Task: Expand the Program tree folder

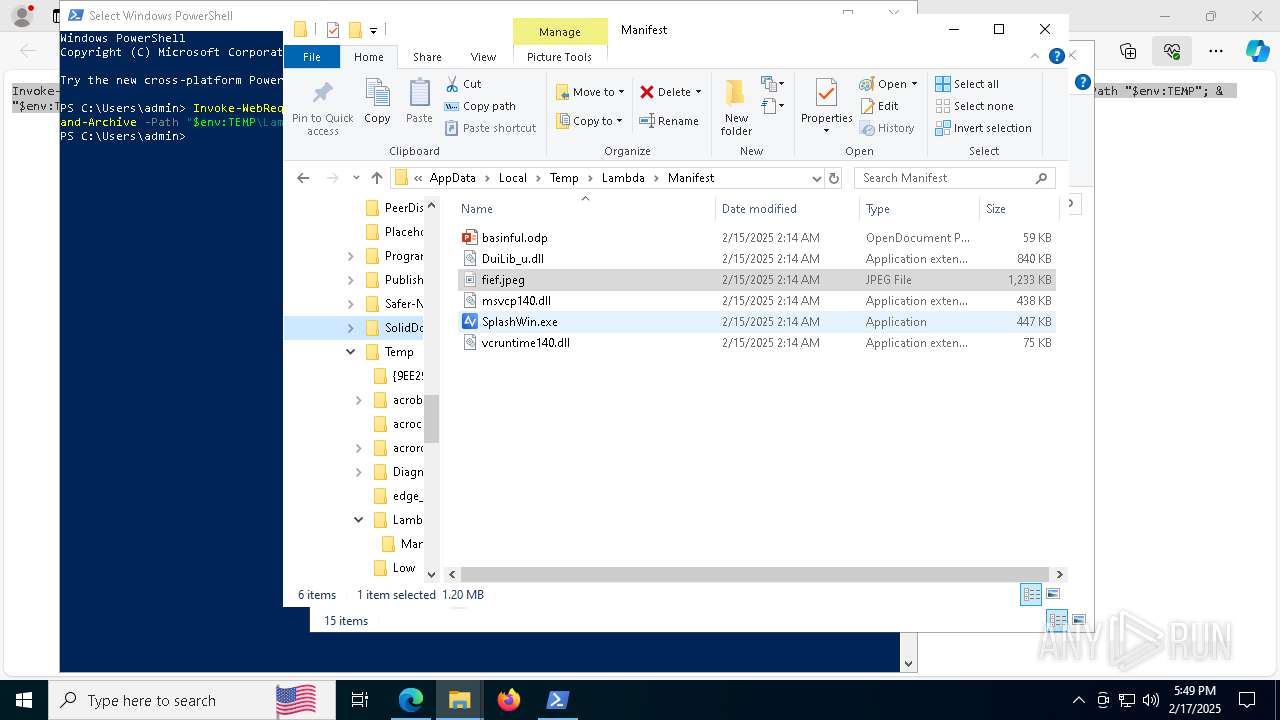Action: click(351, 256)
